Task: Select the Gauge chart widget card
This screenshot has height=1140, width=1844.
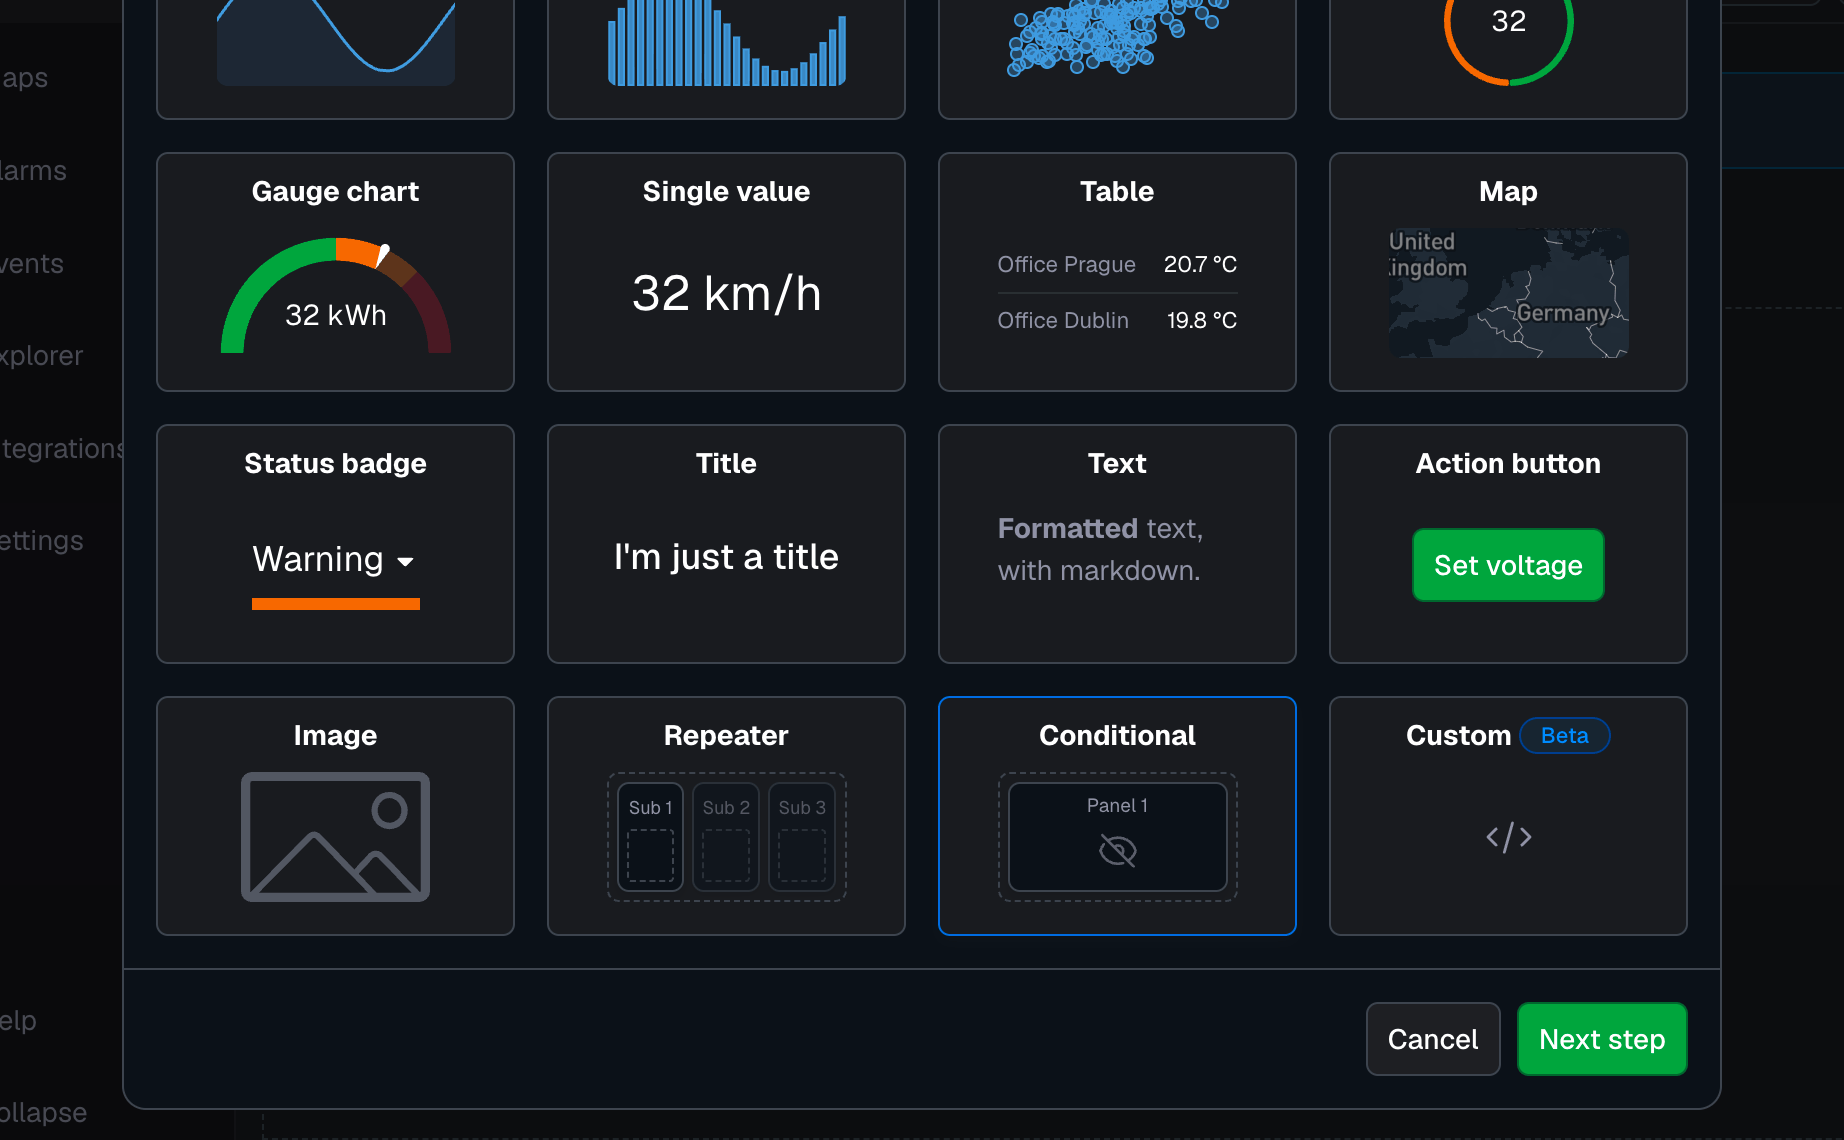Action: tap(335, 272)
